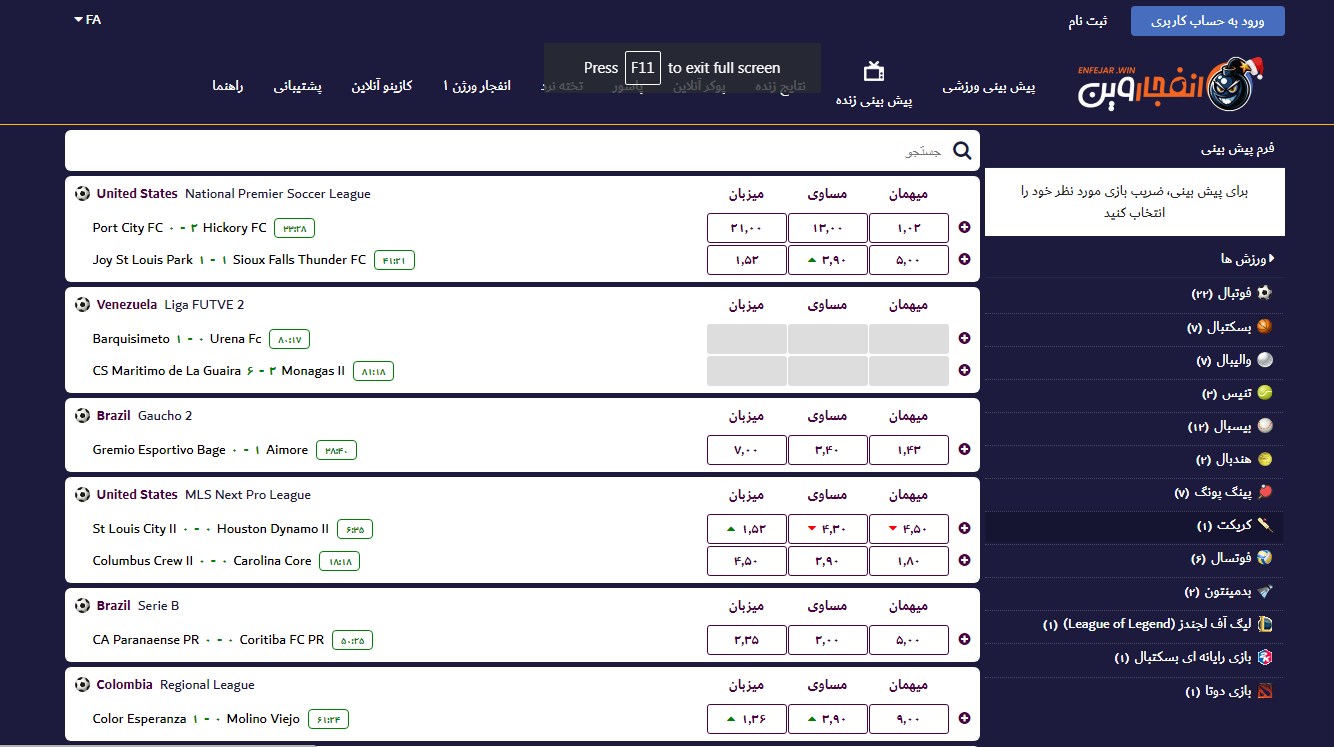
Task: Select ping pong (پینگ پونگ) icon
Action: click(1265, 492)
